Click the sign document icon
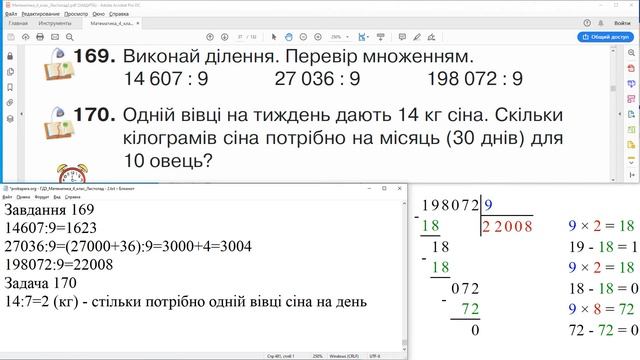 coord(431,37)
